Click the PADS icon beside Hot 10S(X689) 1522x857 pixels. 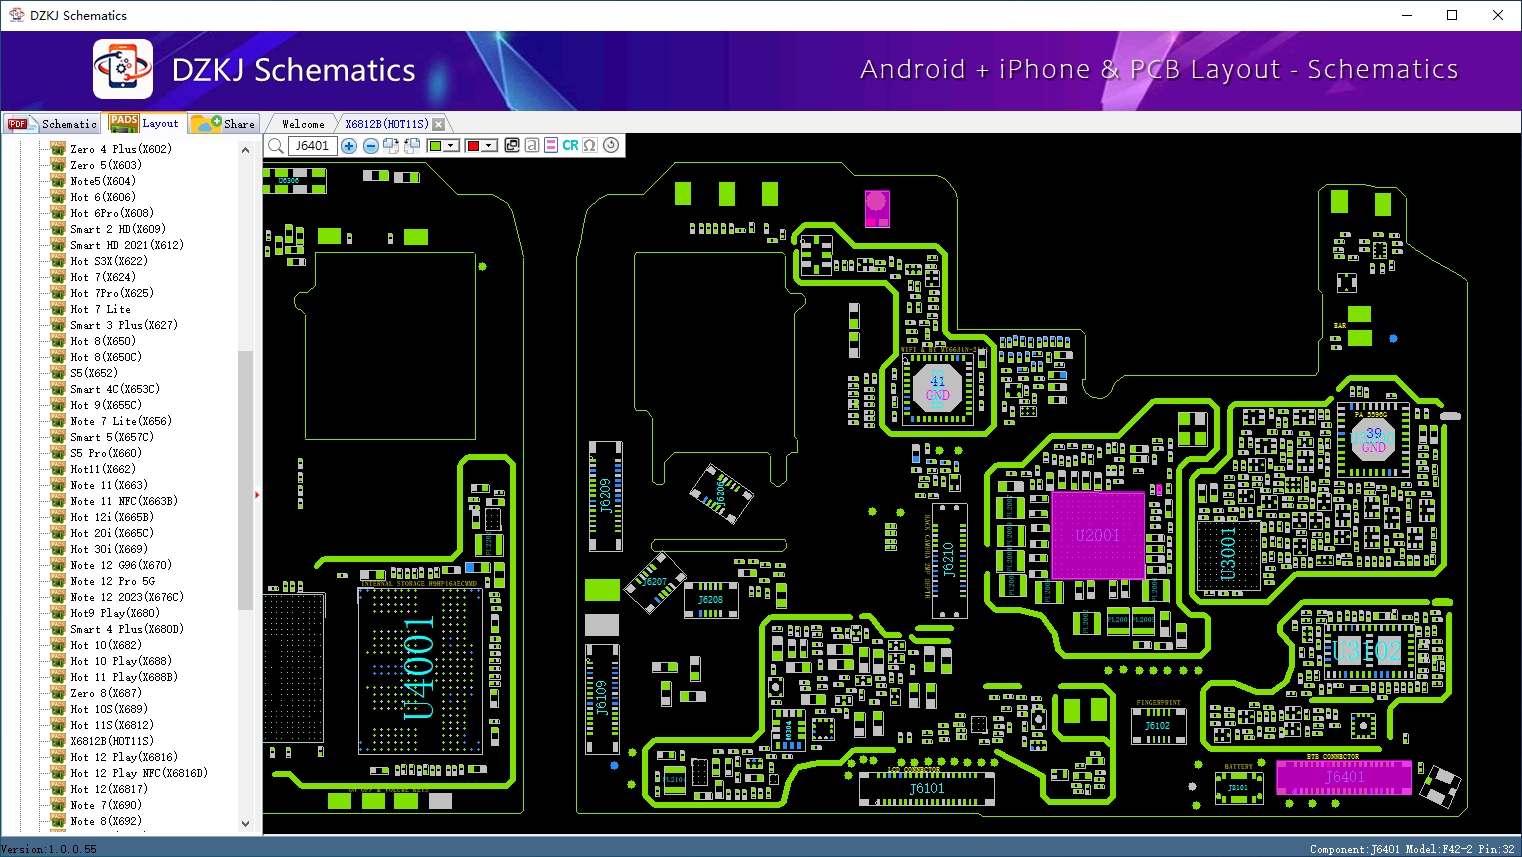point(58,709)
